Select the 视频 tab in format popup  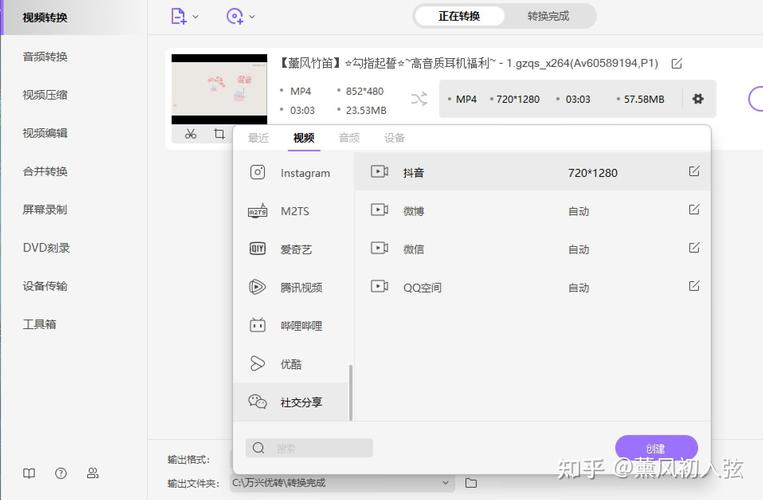click(x=304, y=138)
